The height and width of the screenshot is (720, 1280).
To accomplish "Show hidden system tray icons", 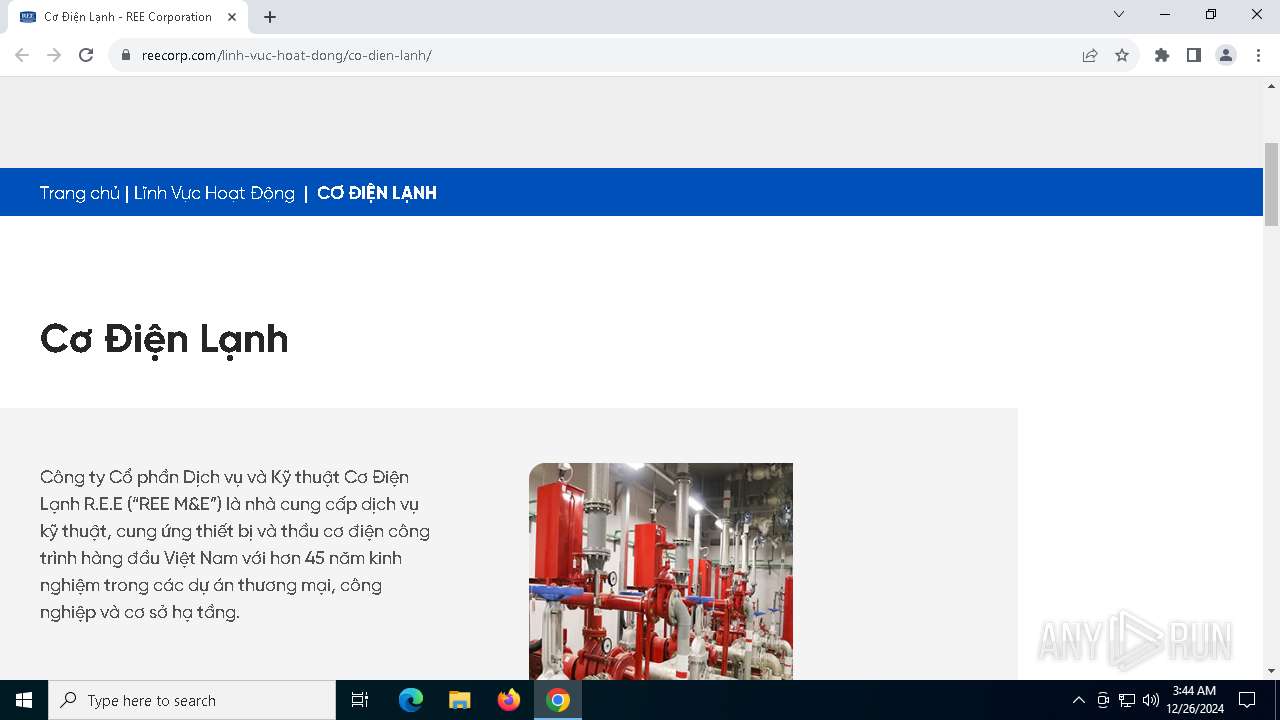I will click(x=1078, y=700).
